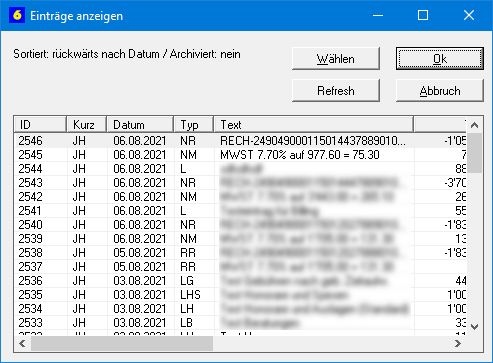Select entry ID 2544
493x363 pixels.
[240, 169]
